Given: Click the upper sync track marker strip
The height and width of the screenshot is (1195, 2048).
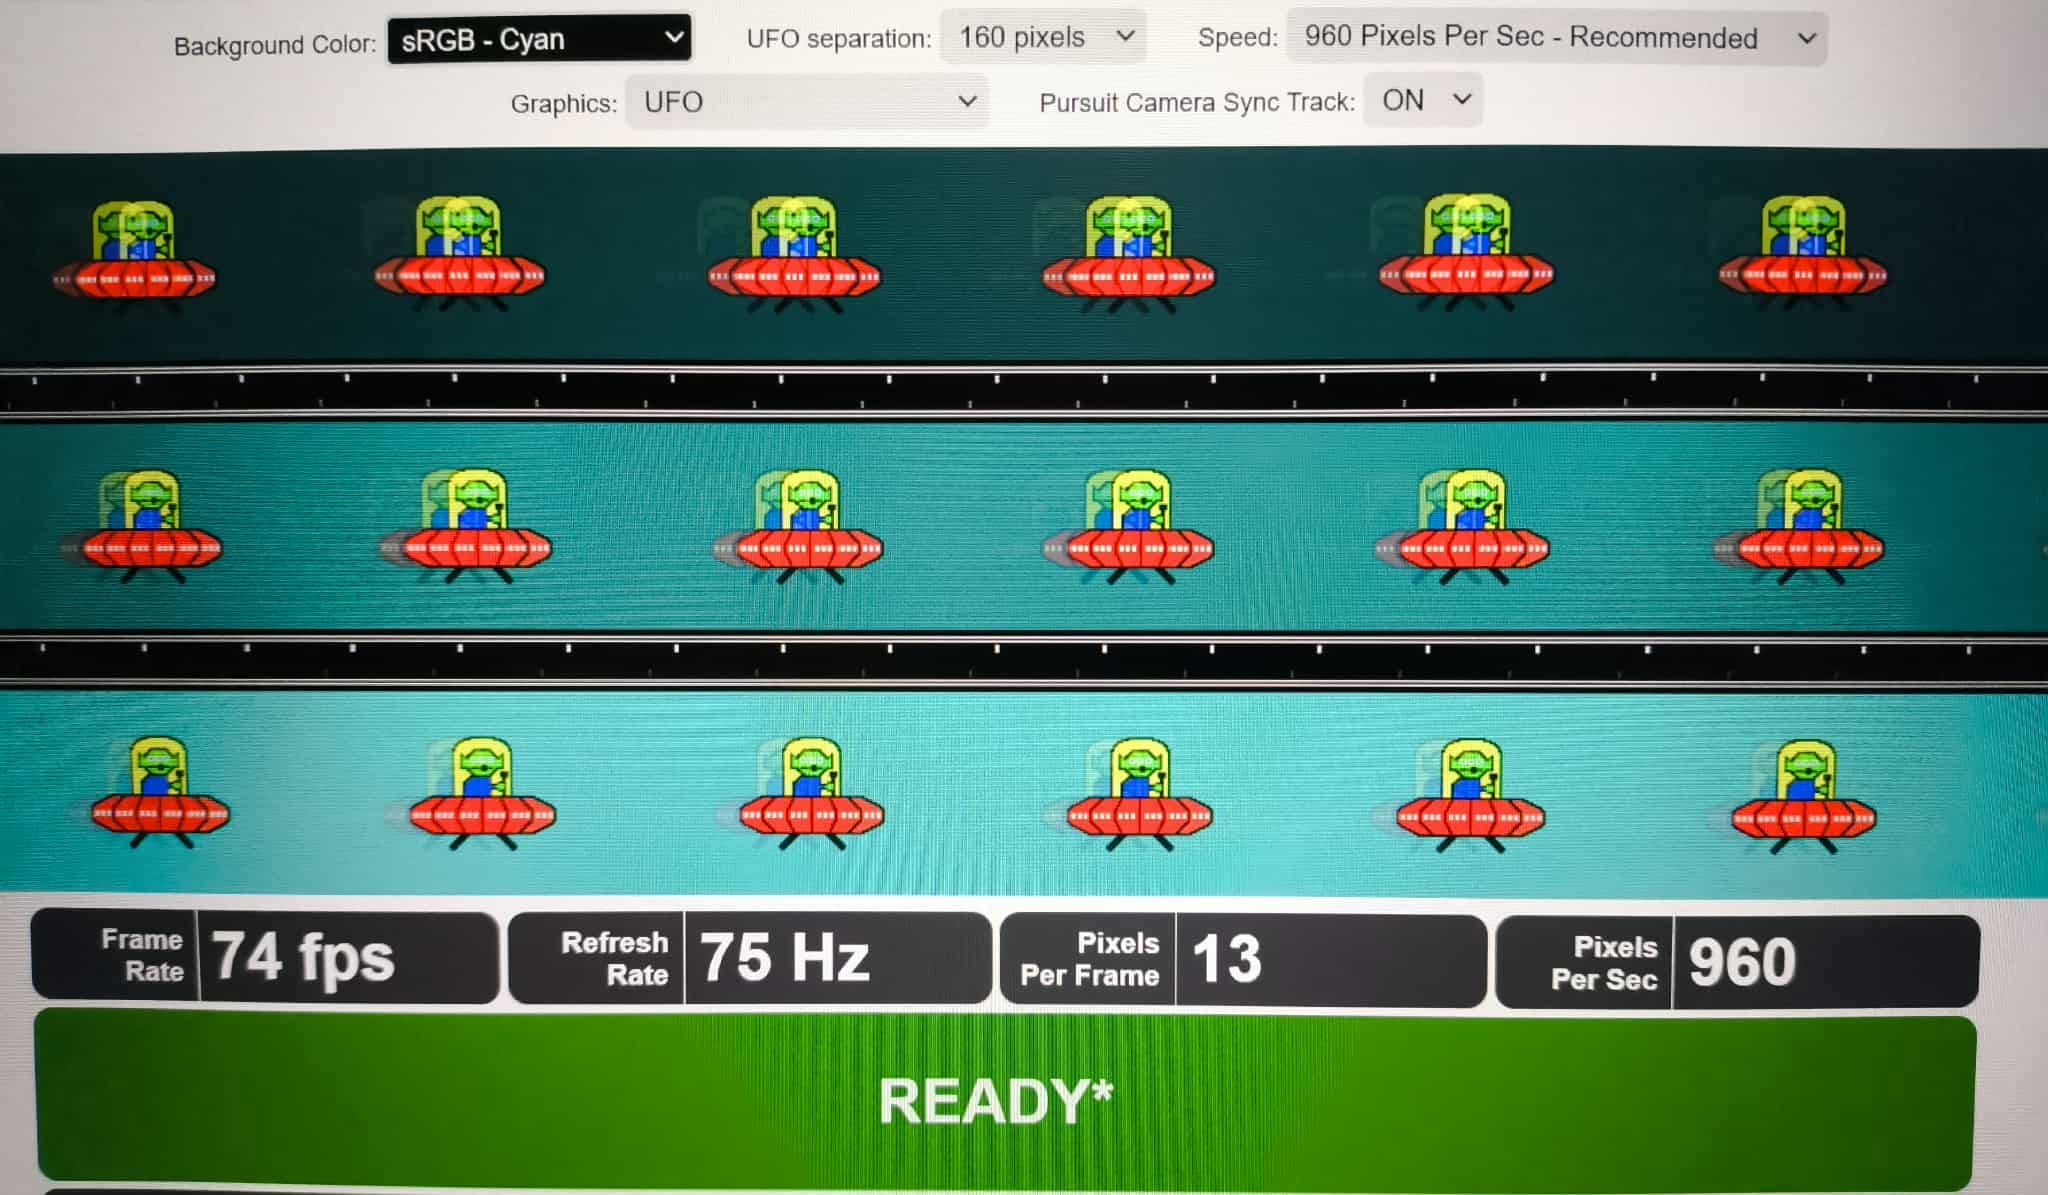Looking at the screenshot, I should click(x=1024, y=391).
